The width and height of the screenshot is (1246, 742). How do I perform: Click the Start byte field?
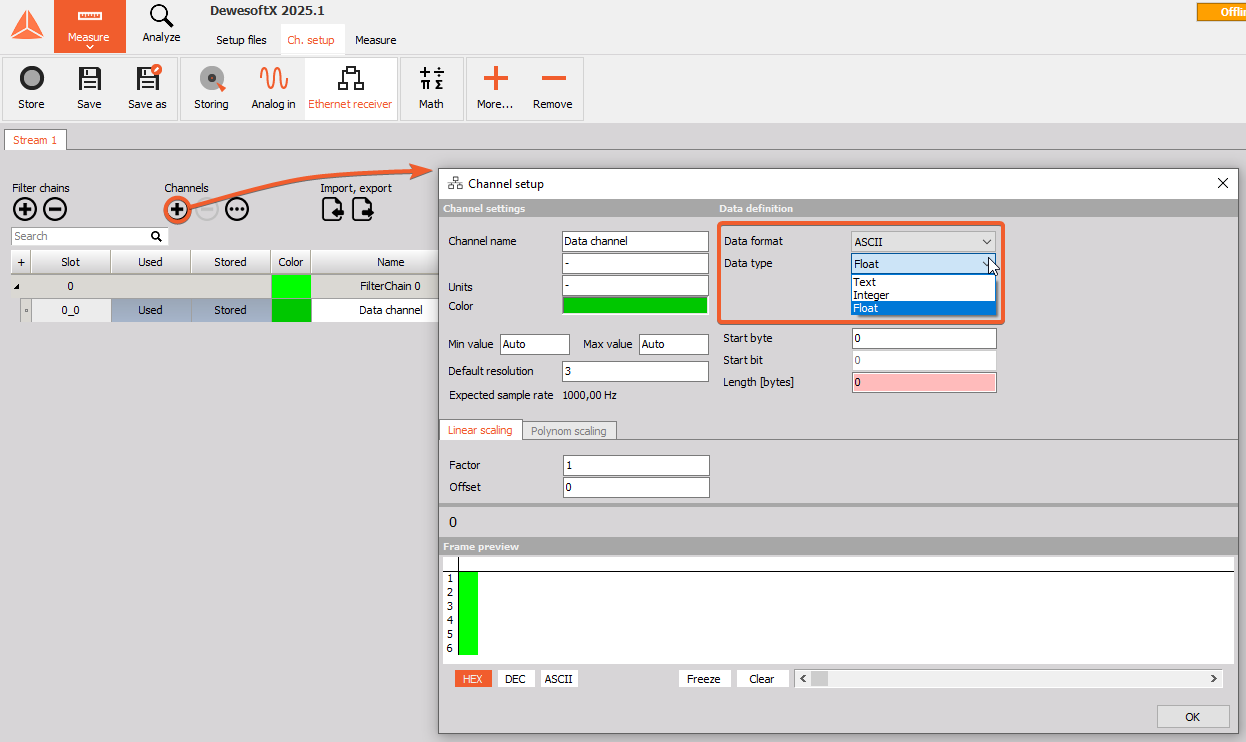pos(924,339)
